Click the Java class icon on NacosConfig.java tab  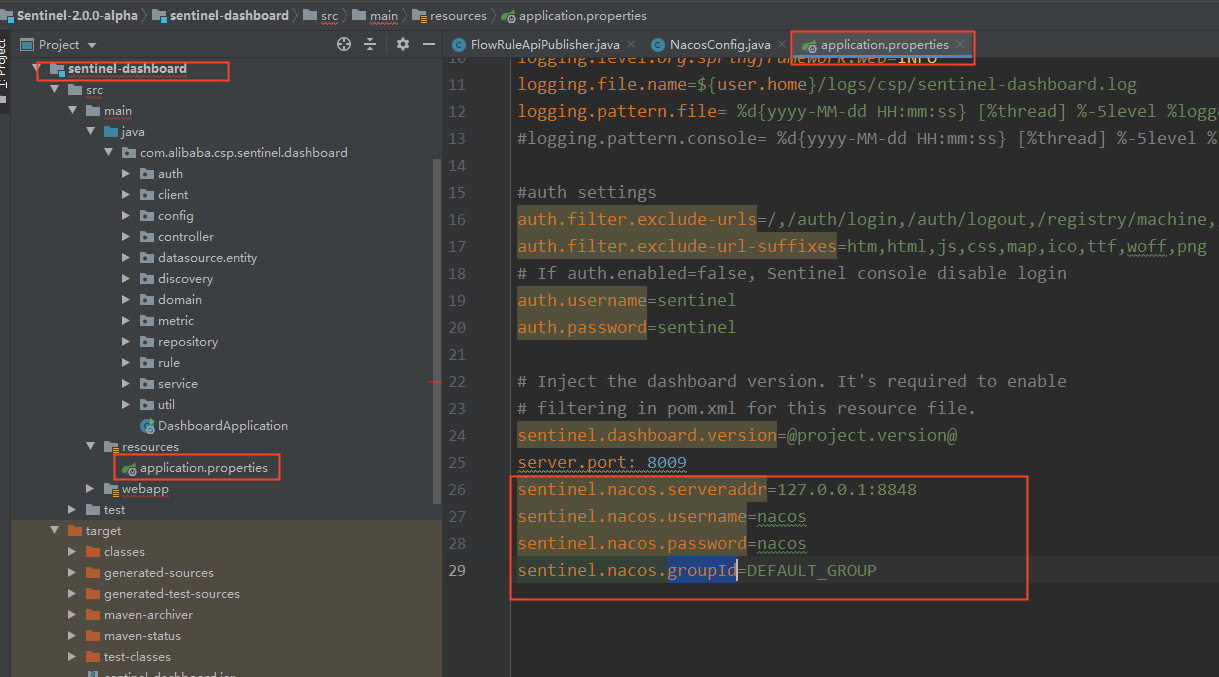pos(658,45)
